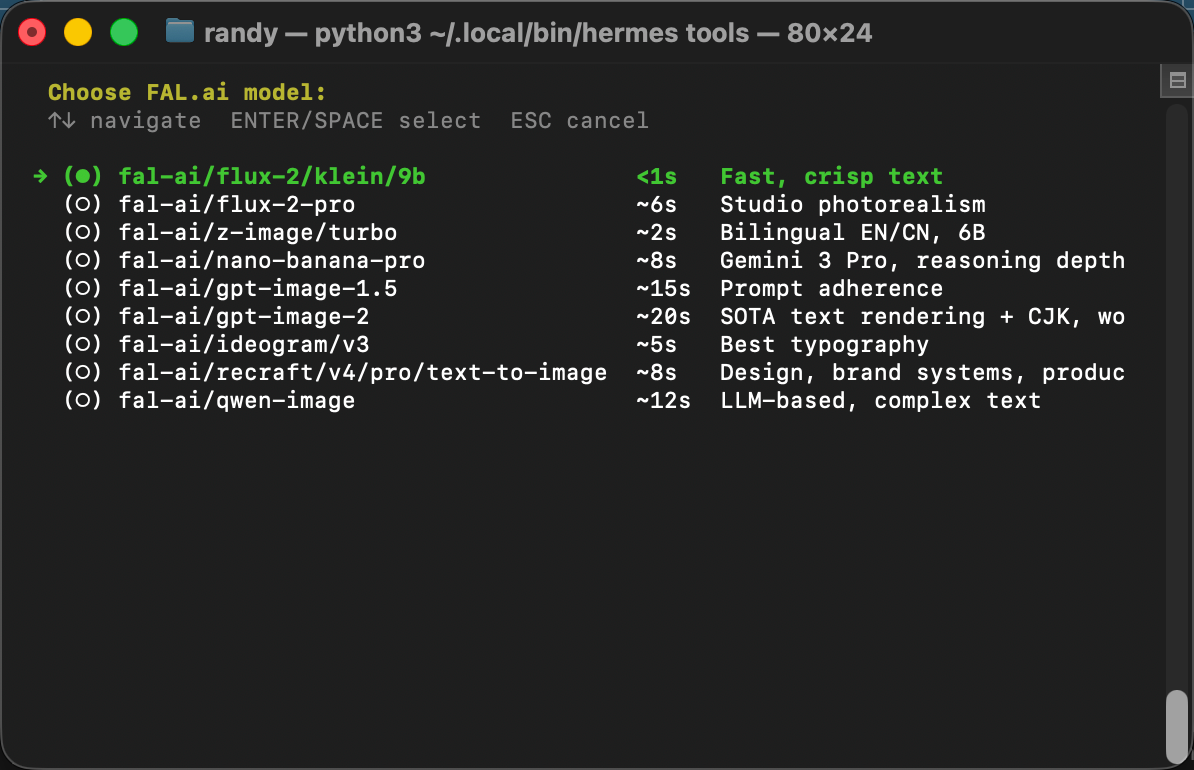Minimize the terminal with the yellow button

pyautogui.click(x=78, y=33)
